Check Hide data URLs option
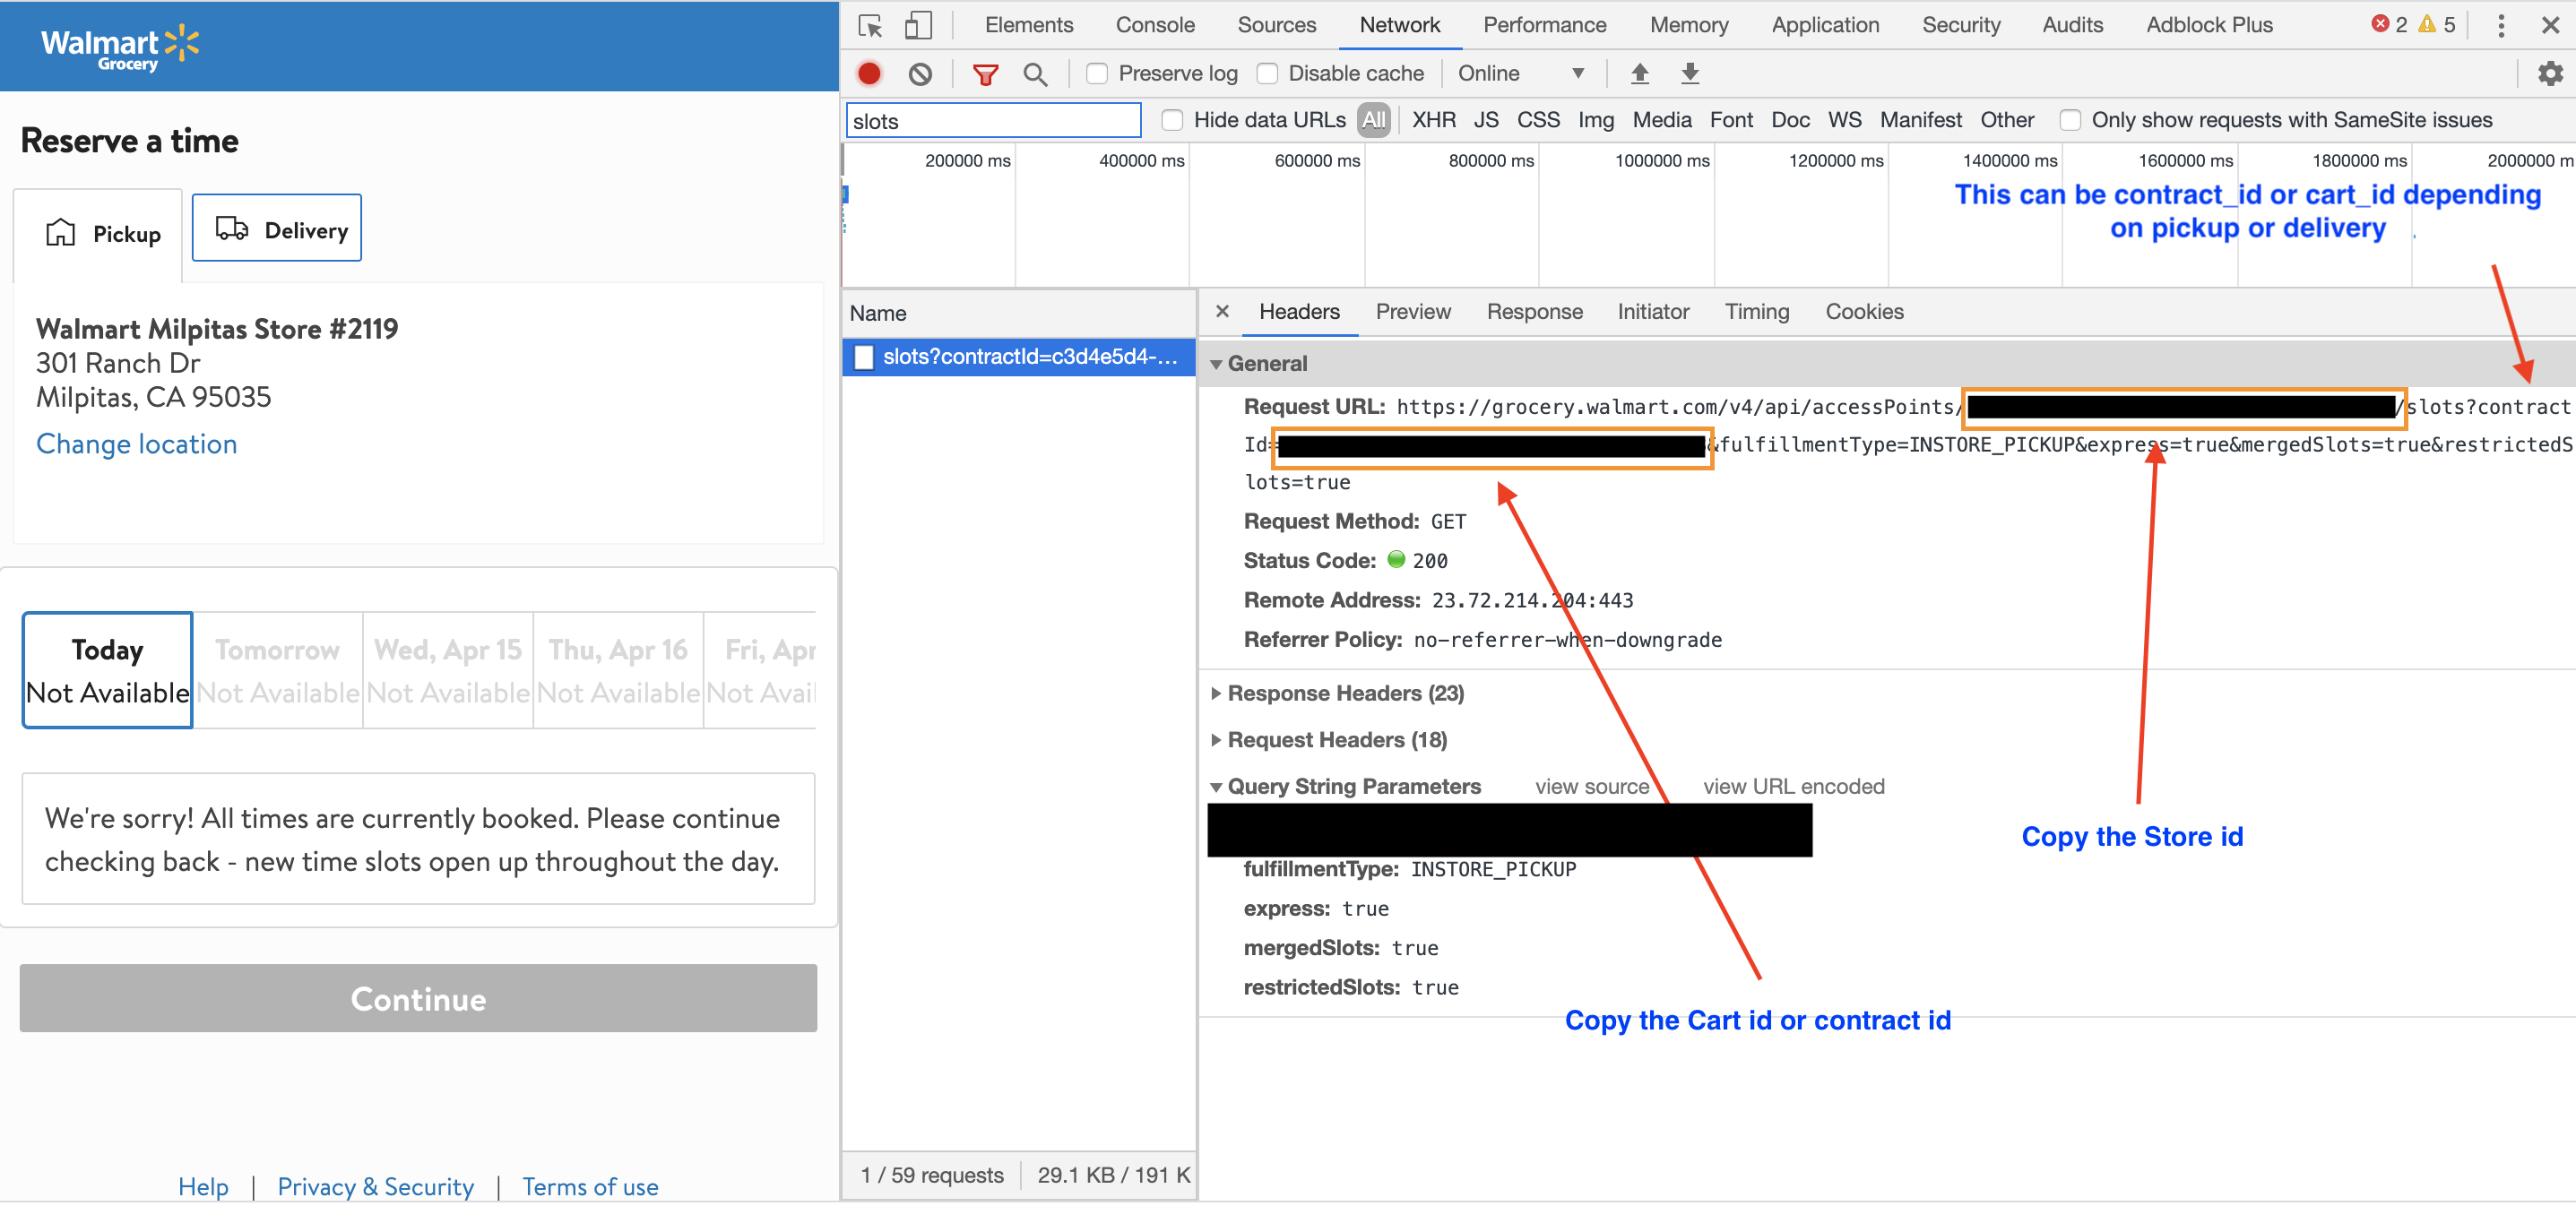The image size is (2576, 1206). click(x=1172, y=120)
